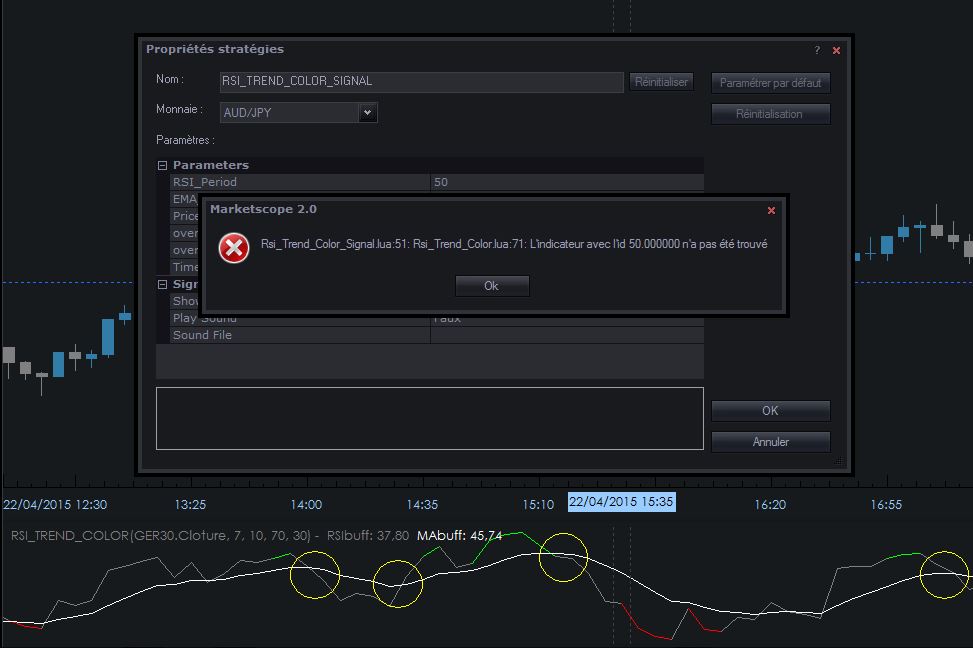Click the description text box
This screenshot has height=648, width=973.
coord(429,418)
